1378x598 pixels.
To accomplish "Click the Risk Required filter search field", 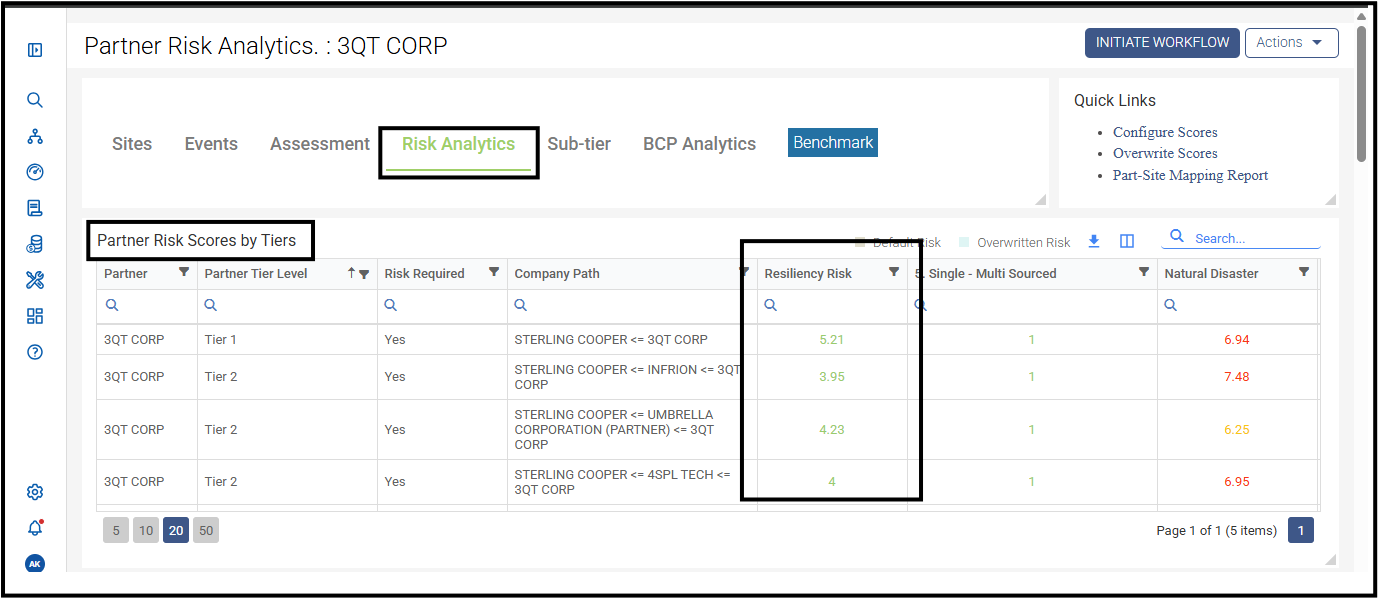I will click(442, 306).
